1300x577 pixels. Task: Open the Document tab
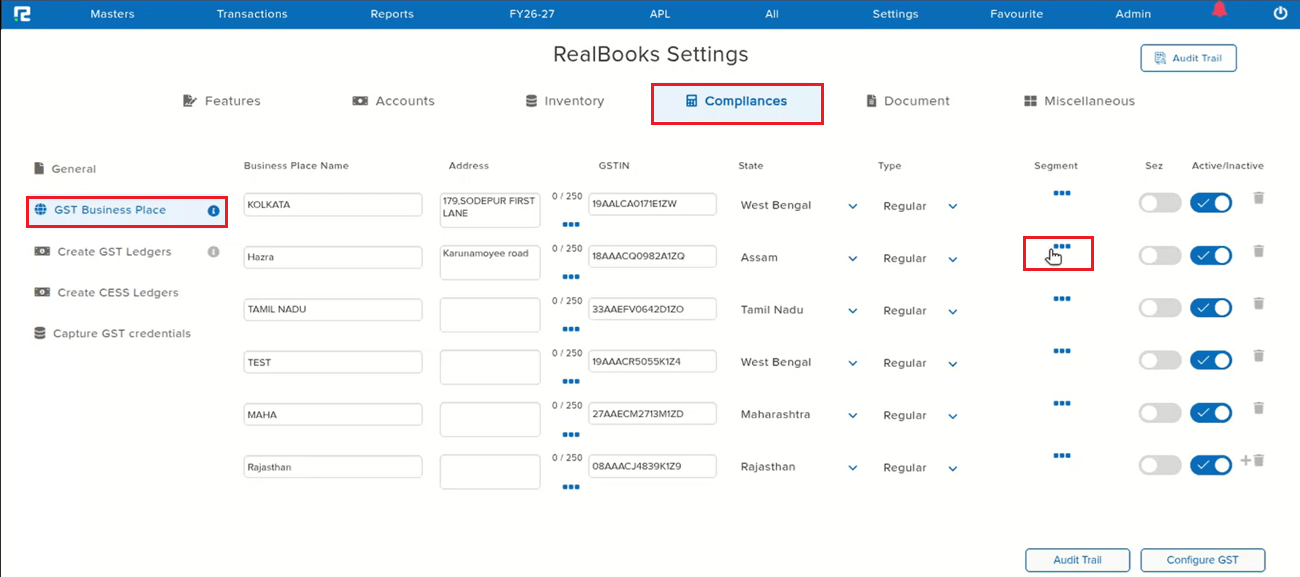pyautogui.click(x=908, y=101)
